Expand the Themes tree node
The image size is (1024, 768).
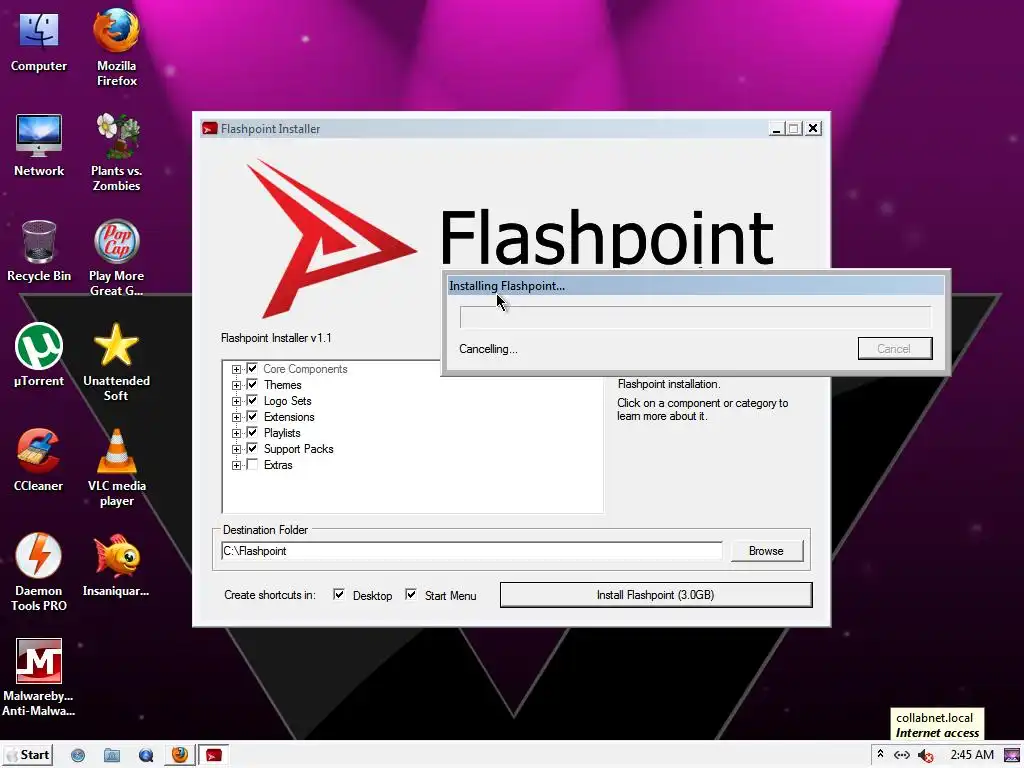click(236, 385)
